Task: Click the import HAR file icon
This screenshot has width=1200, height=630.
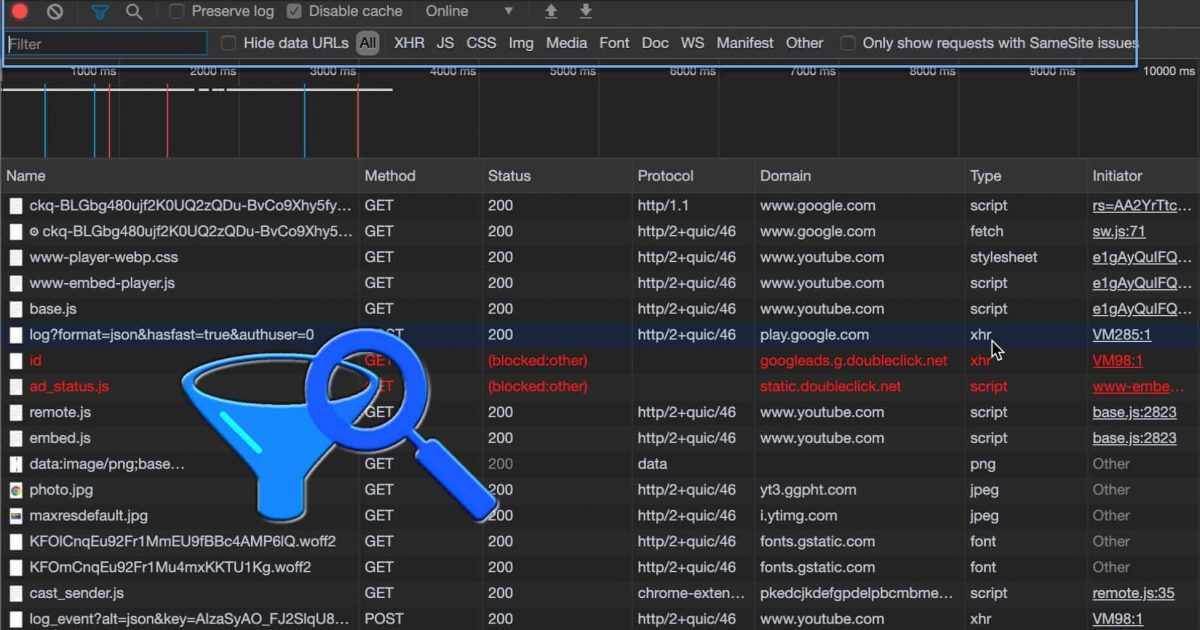Action: [550, 11]
